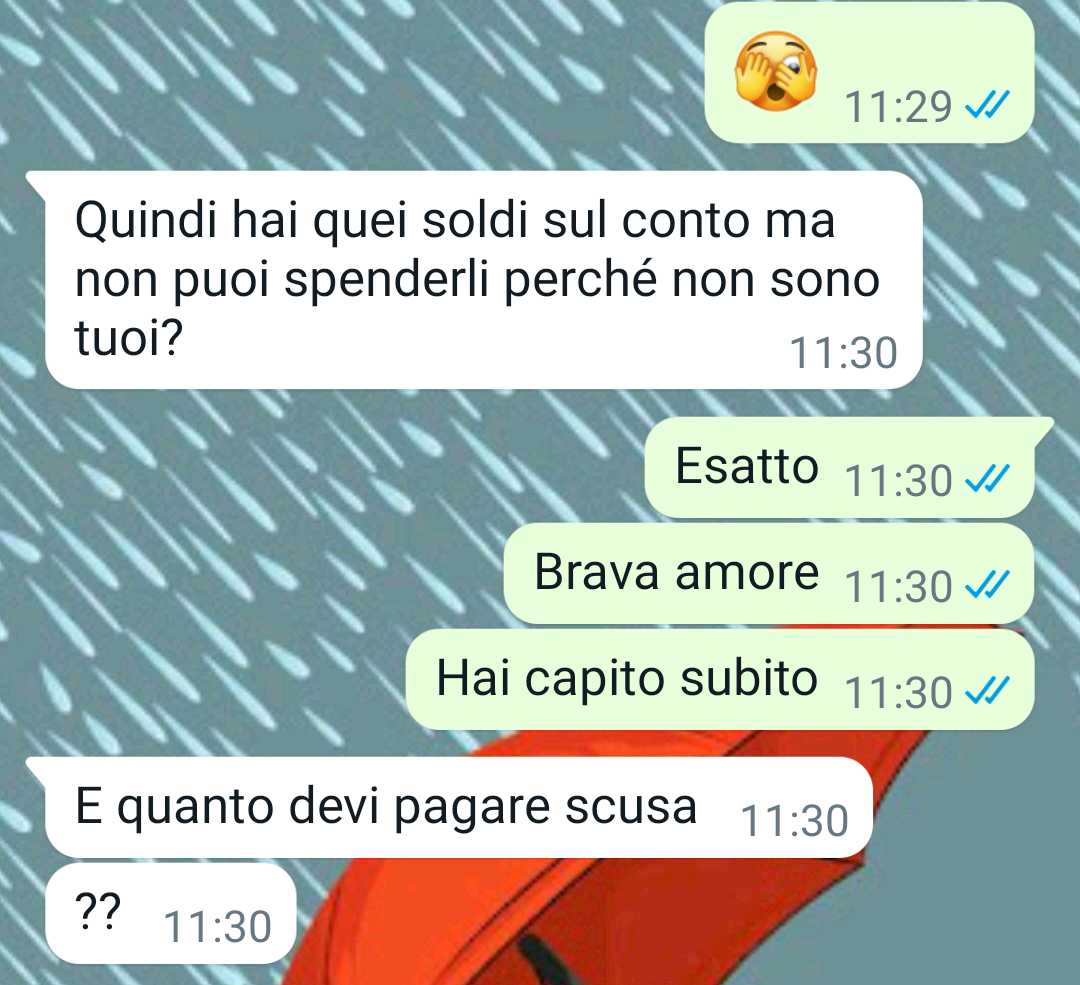Select the 'Brava amore' message text
This screenshot has height=985, width=1080.
[676, 572]
